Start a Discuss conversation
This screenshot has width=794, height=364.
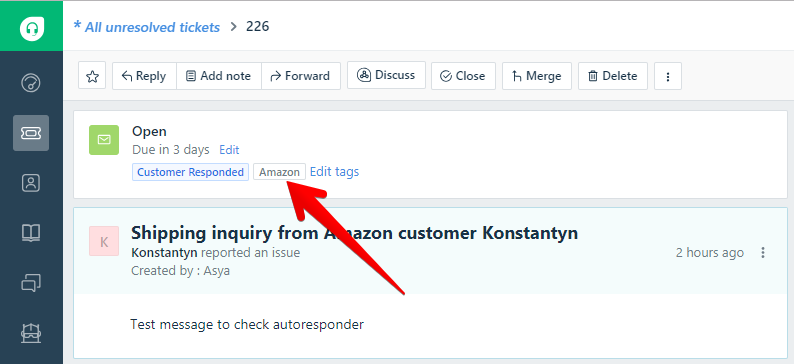[386, 75]
